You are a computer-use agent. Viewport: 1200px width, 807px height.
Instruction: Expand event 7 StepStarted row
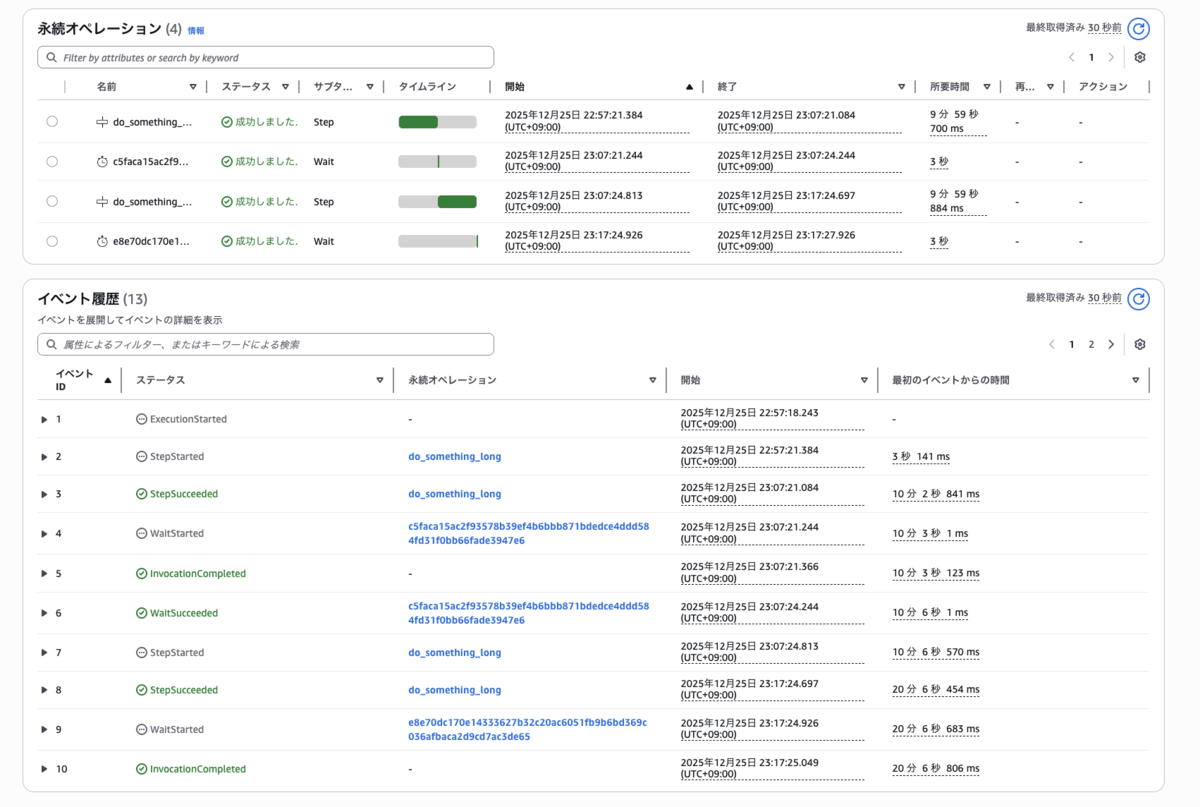pyautogui.click(x=44, y=653)
